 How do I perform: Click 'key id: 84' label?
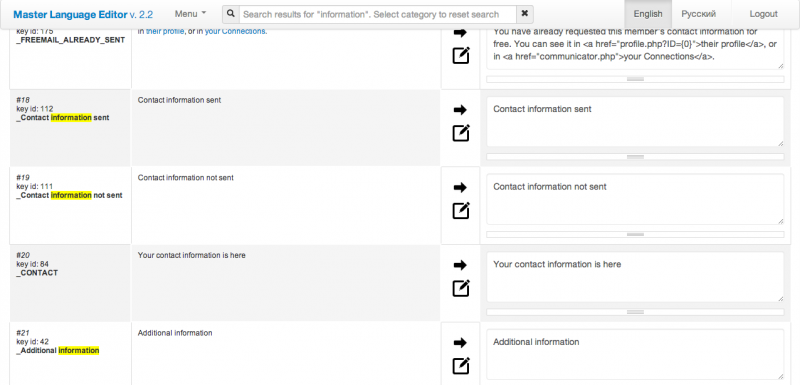tap(33, 264)
